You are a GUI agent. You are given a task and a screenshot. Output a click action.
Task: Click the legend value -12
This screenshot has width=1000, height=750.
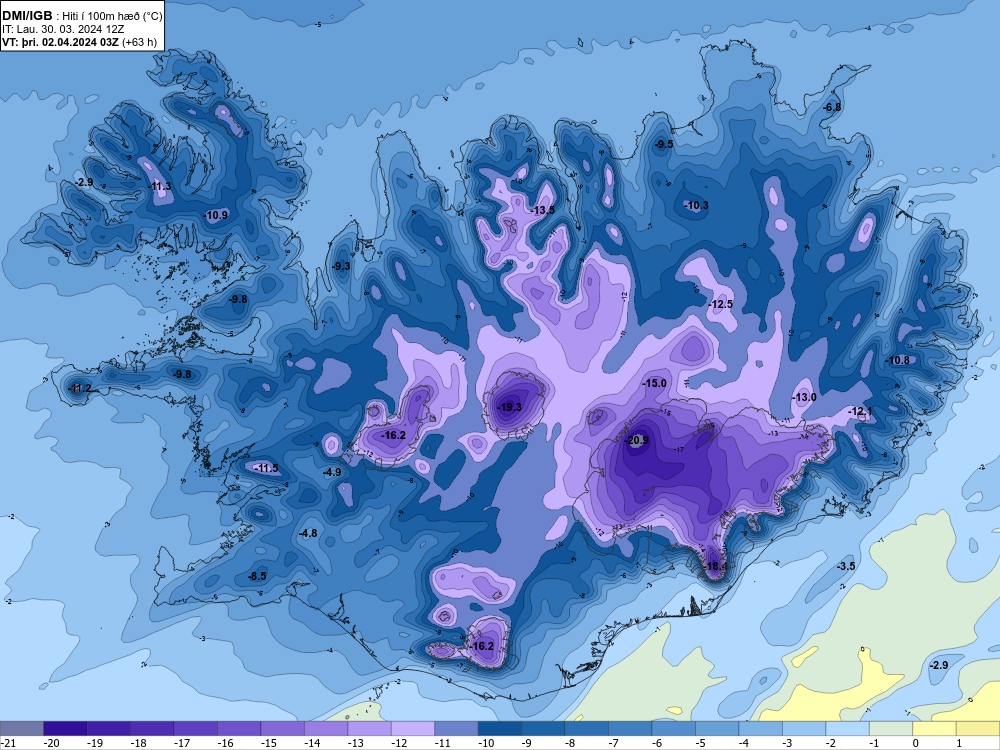(399, 743)
